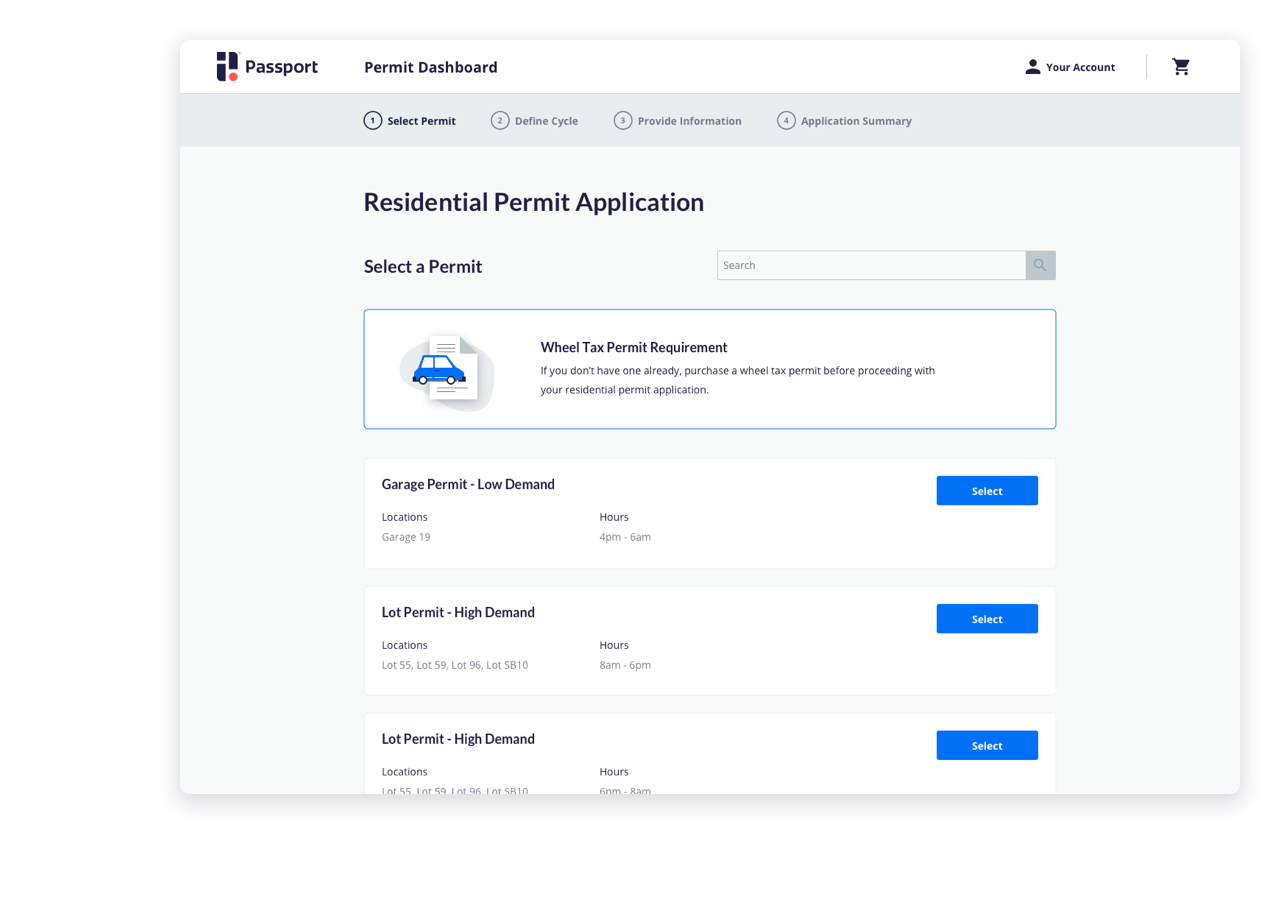Click the wheel tax car illustration icon
This screenshot has width=1280, height=900.
pos(446,369)
